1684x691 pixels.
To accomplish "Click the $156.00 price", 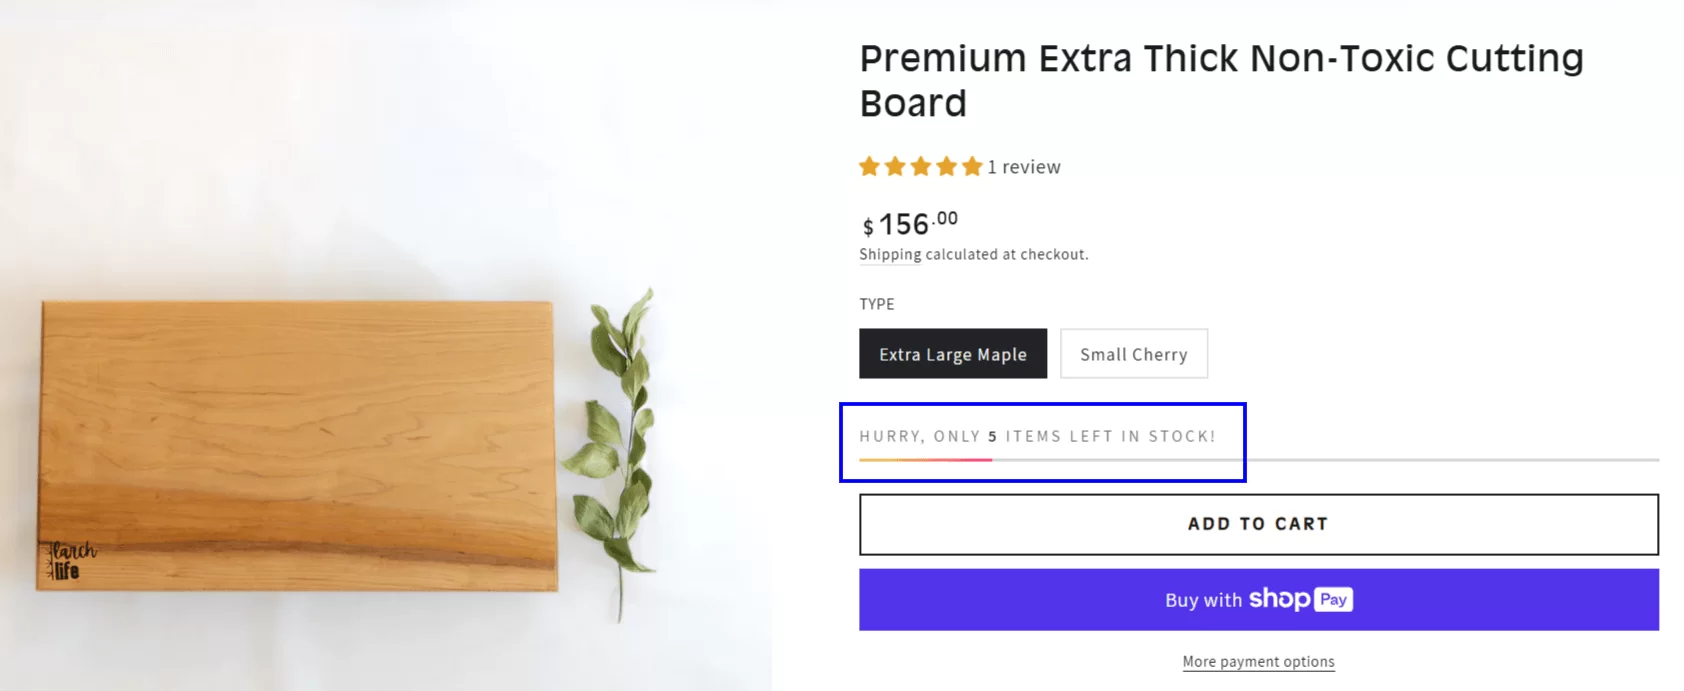I will (x=909, y=224).
